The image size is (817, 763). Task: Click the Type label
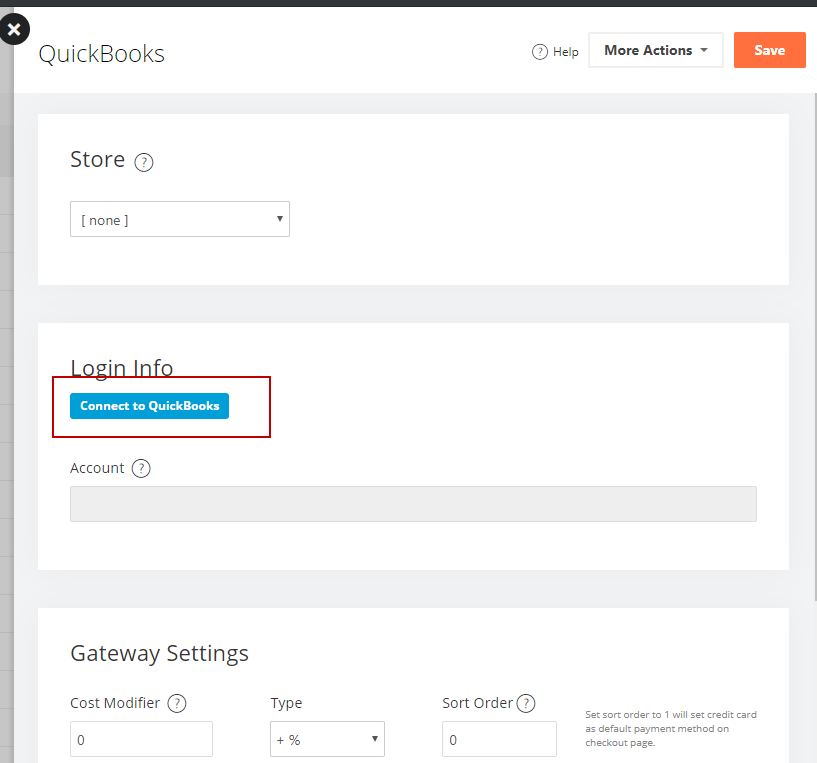(286, 704)
